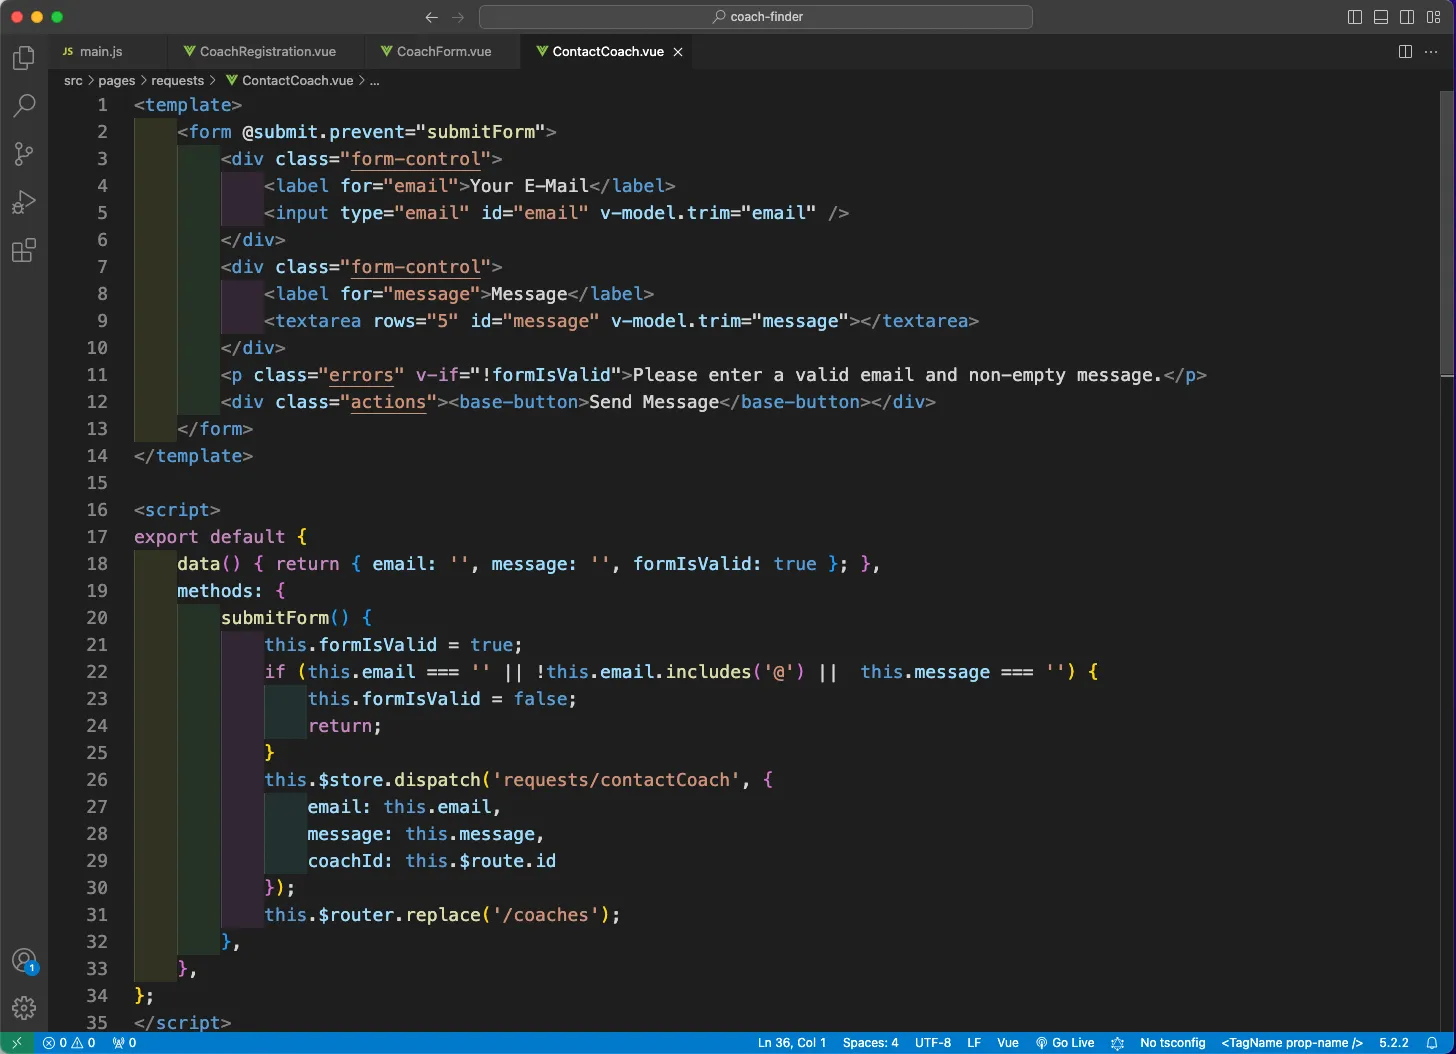Open the remote window status bar icon
Screen dimensions: 1456x1054
click(x=17, y=1043)
